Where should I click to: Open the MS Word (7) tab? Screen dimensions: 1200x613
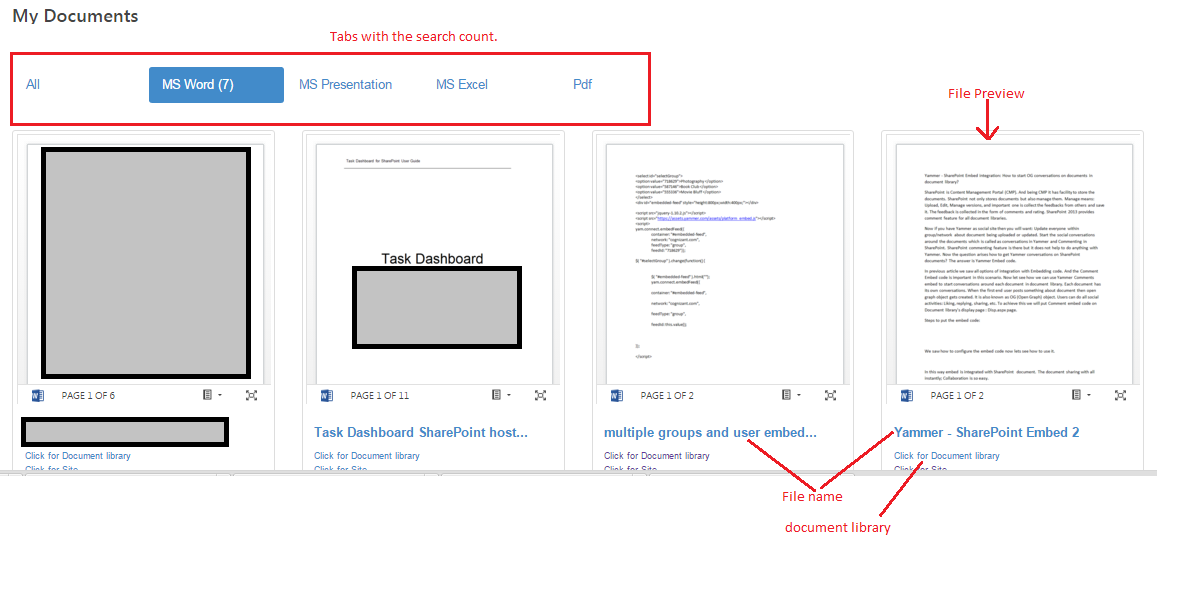tap(216, 85)
